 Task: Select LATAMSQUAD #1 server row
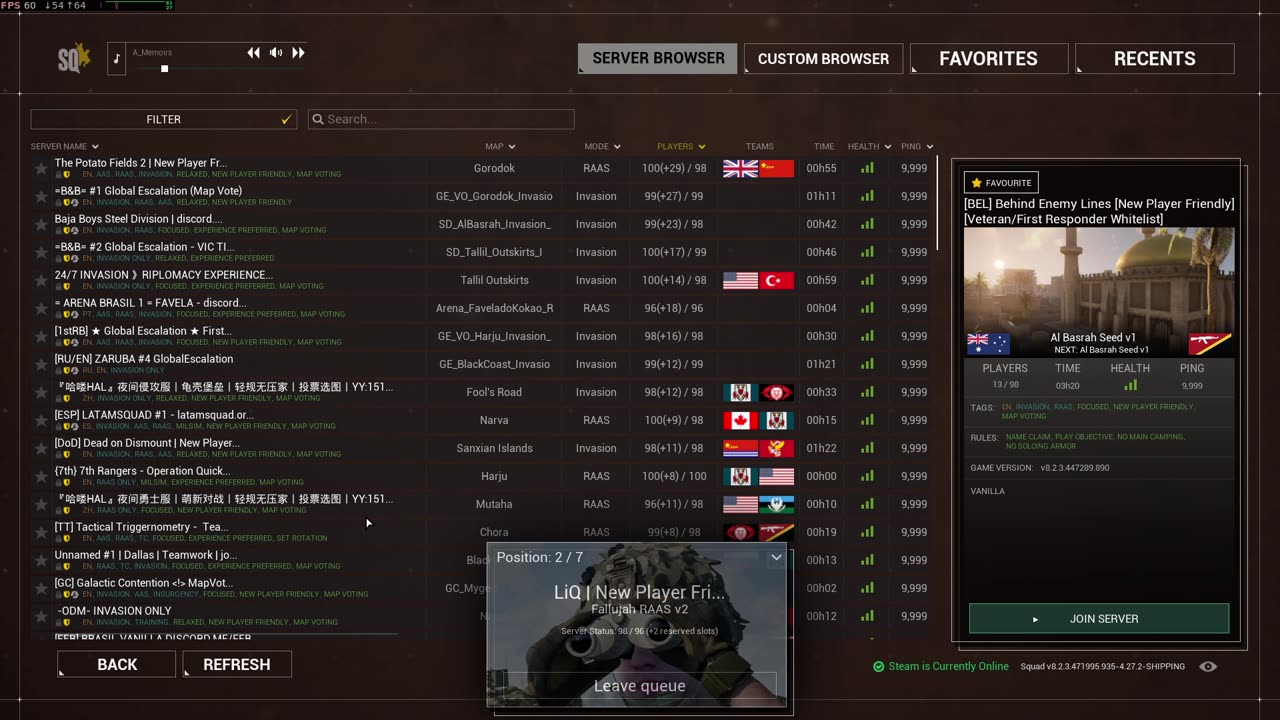point(482,420)
